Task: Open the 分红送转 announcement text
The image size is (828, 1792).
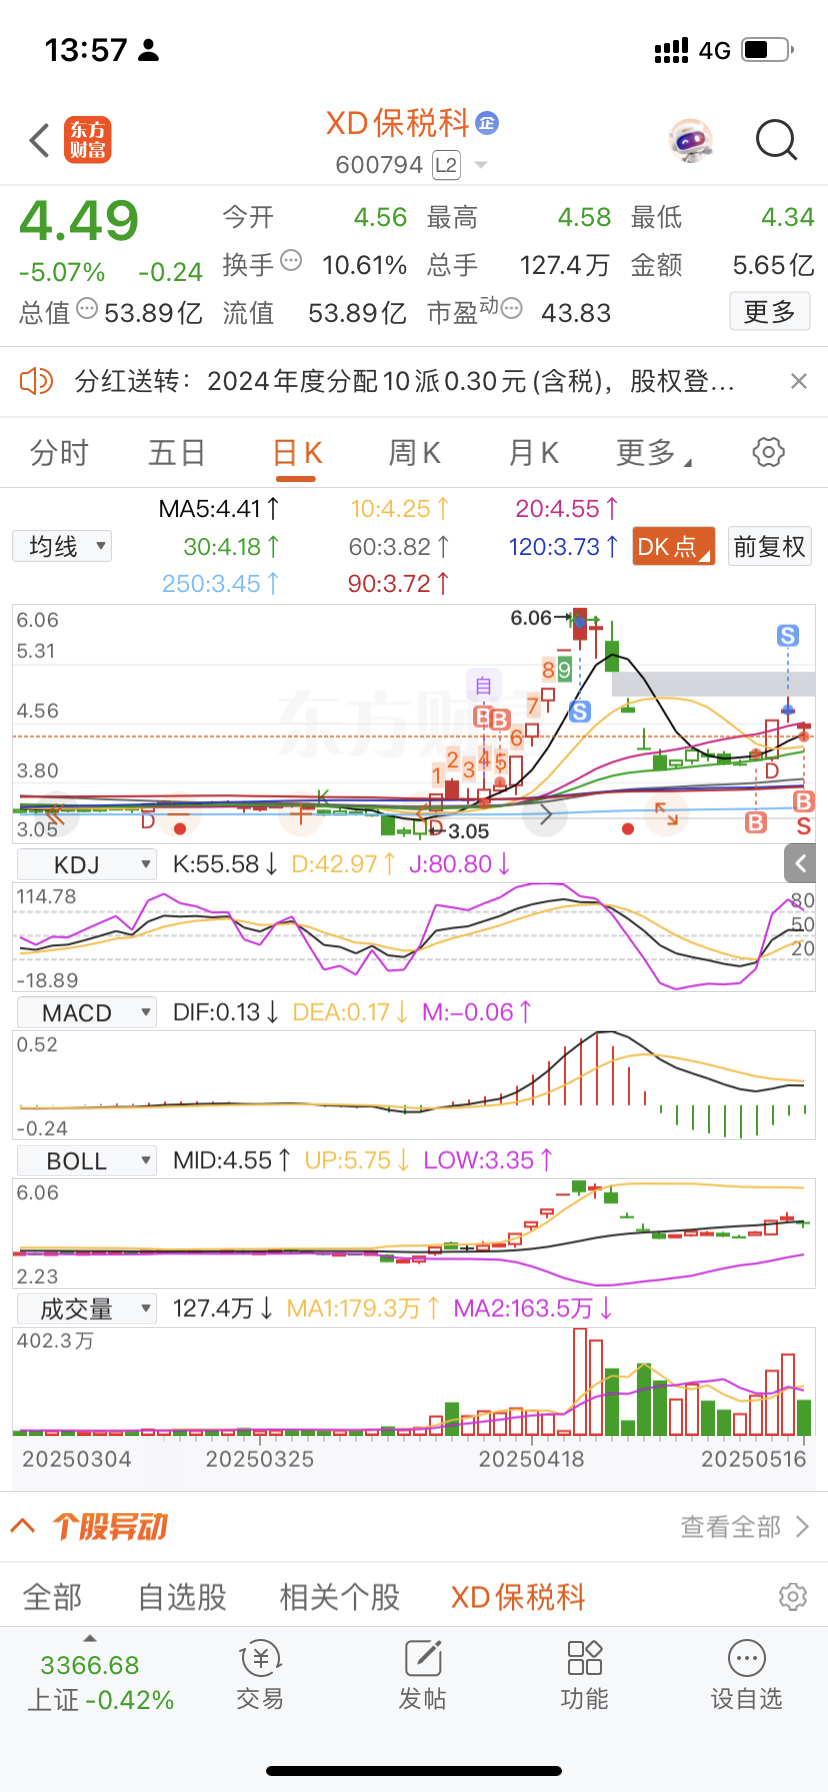Action: point(405,381)
